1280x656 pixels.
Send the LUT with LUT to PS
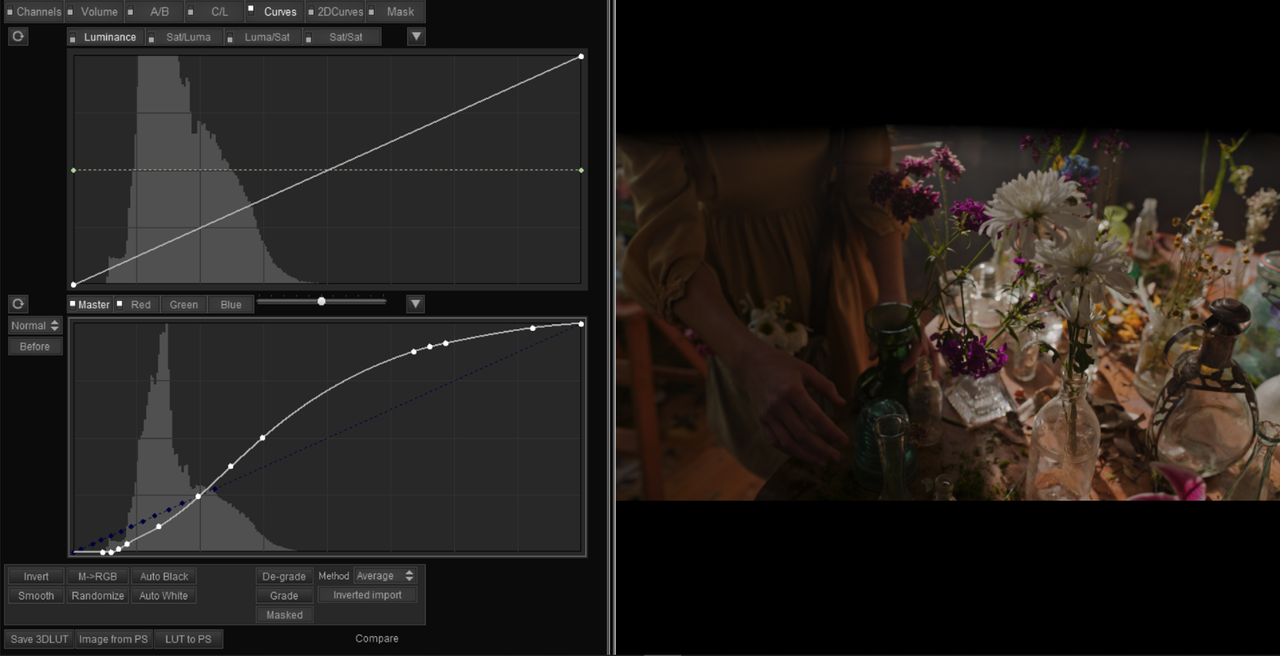[189, 639]
